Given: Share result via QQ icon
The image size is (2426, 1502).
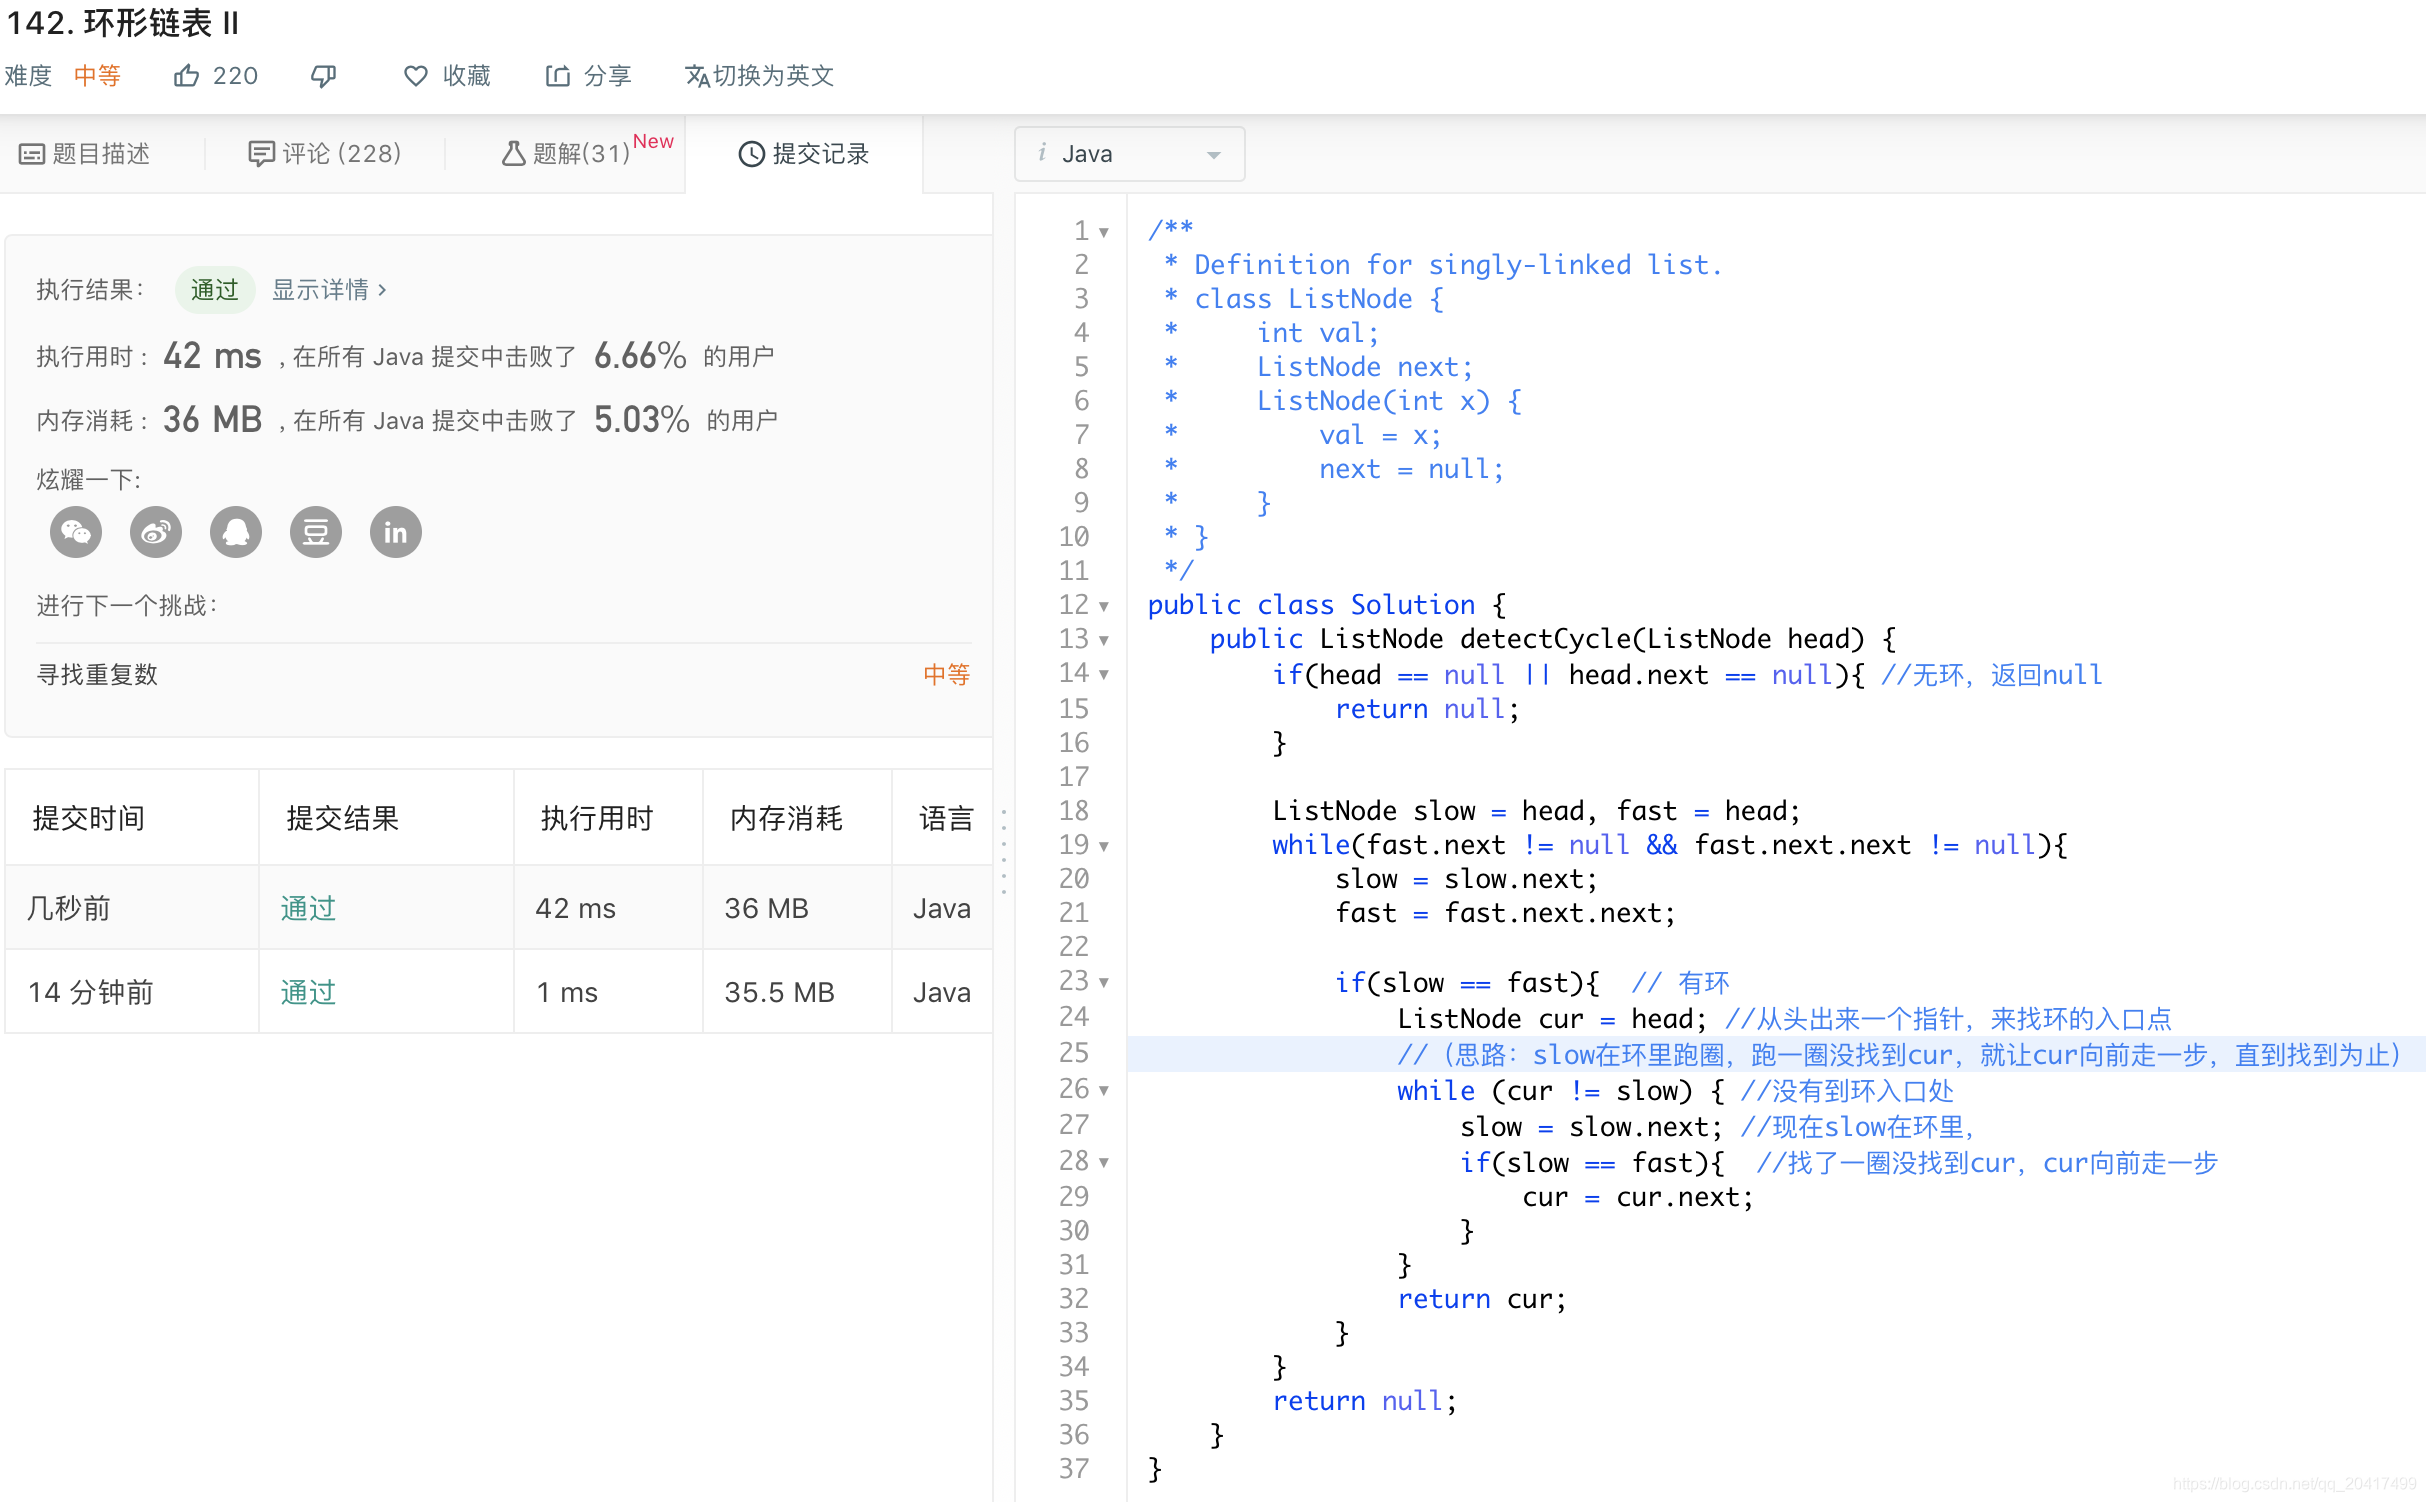Looking at the screenshot, I should pyautogui.click(x=235, y=532).
